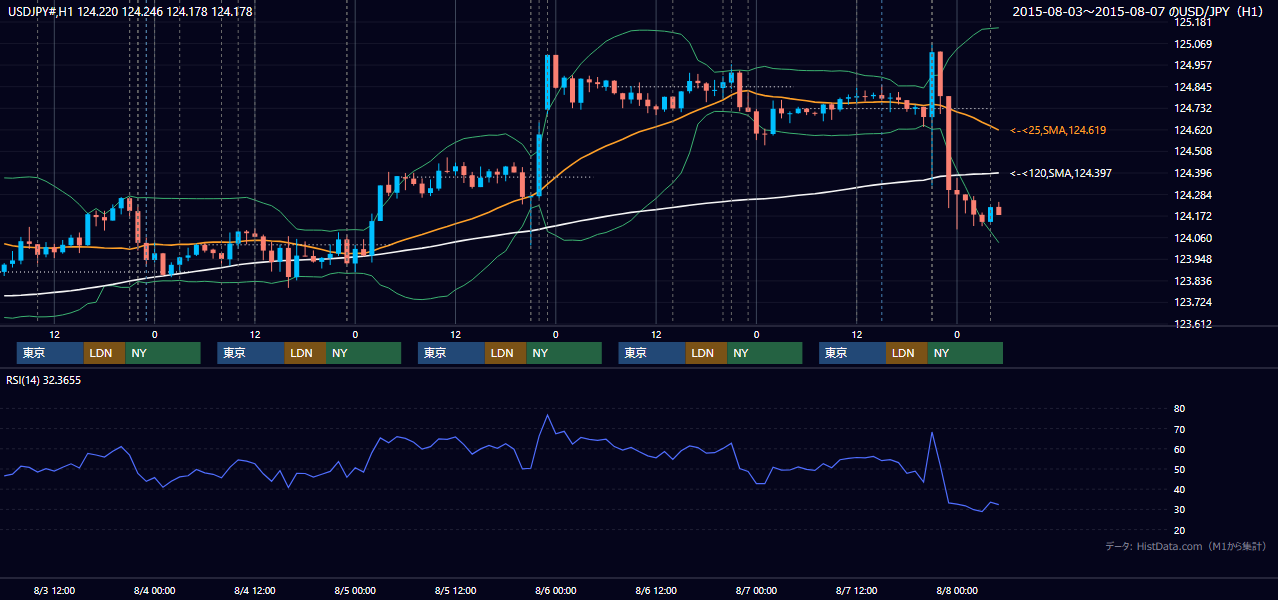Click the 8/5 12:00 time axis label

point(455,590)
